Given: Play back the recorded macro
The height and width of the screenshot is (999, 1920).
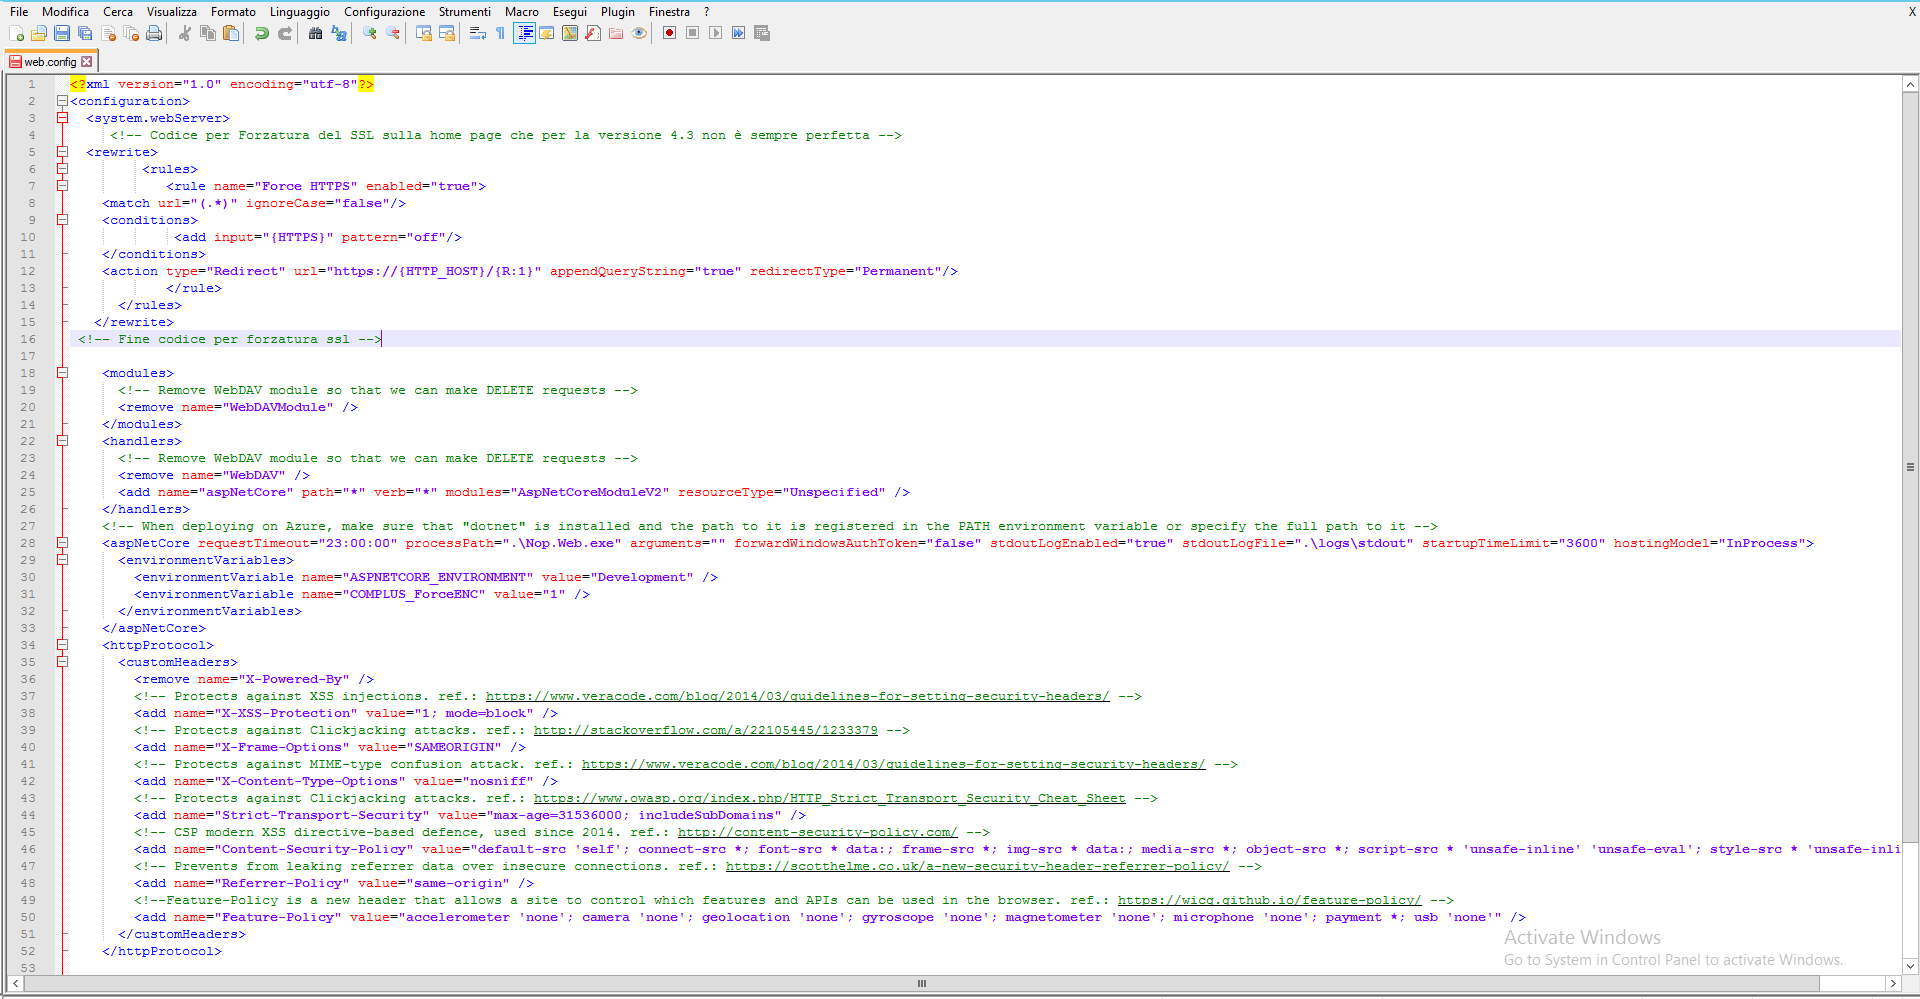Looking at the screenshot, I should point(715,33).
